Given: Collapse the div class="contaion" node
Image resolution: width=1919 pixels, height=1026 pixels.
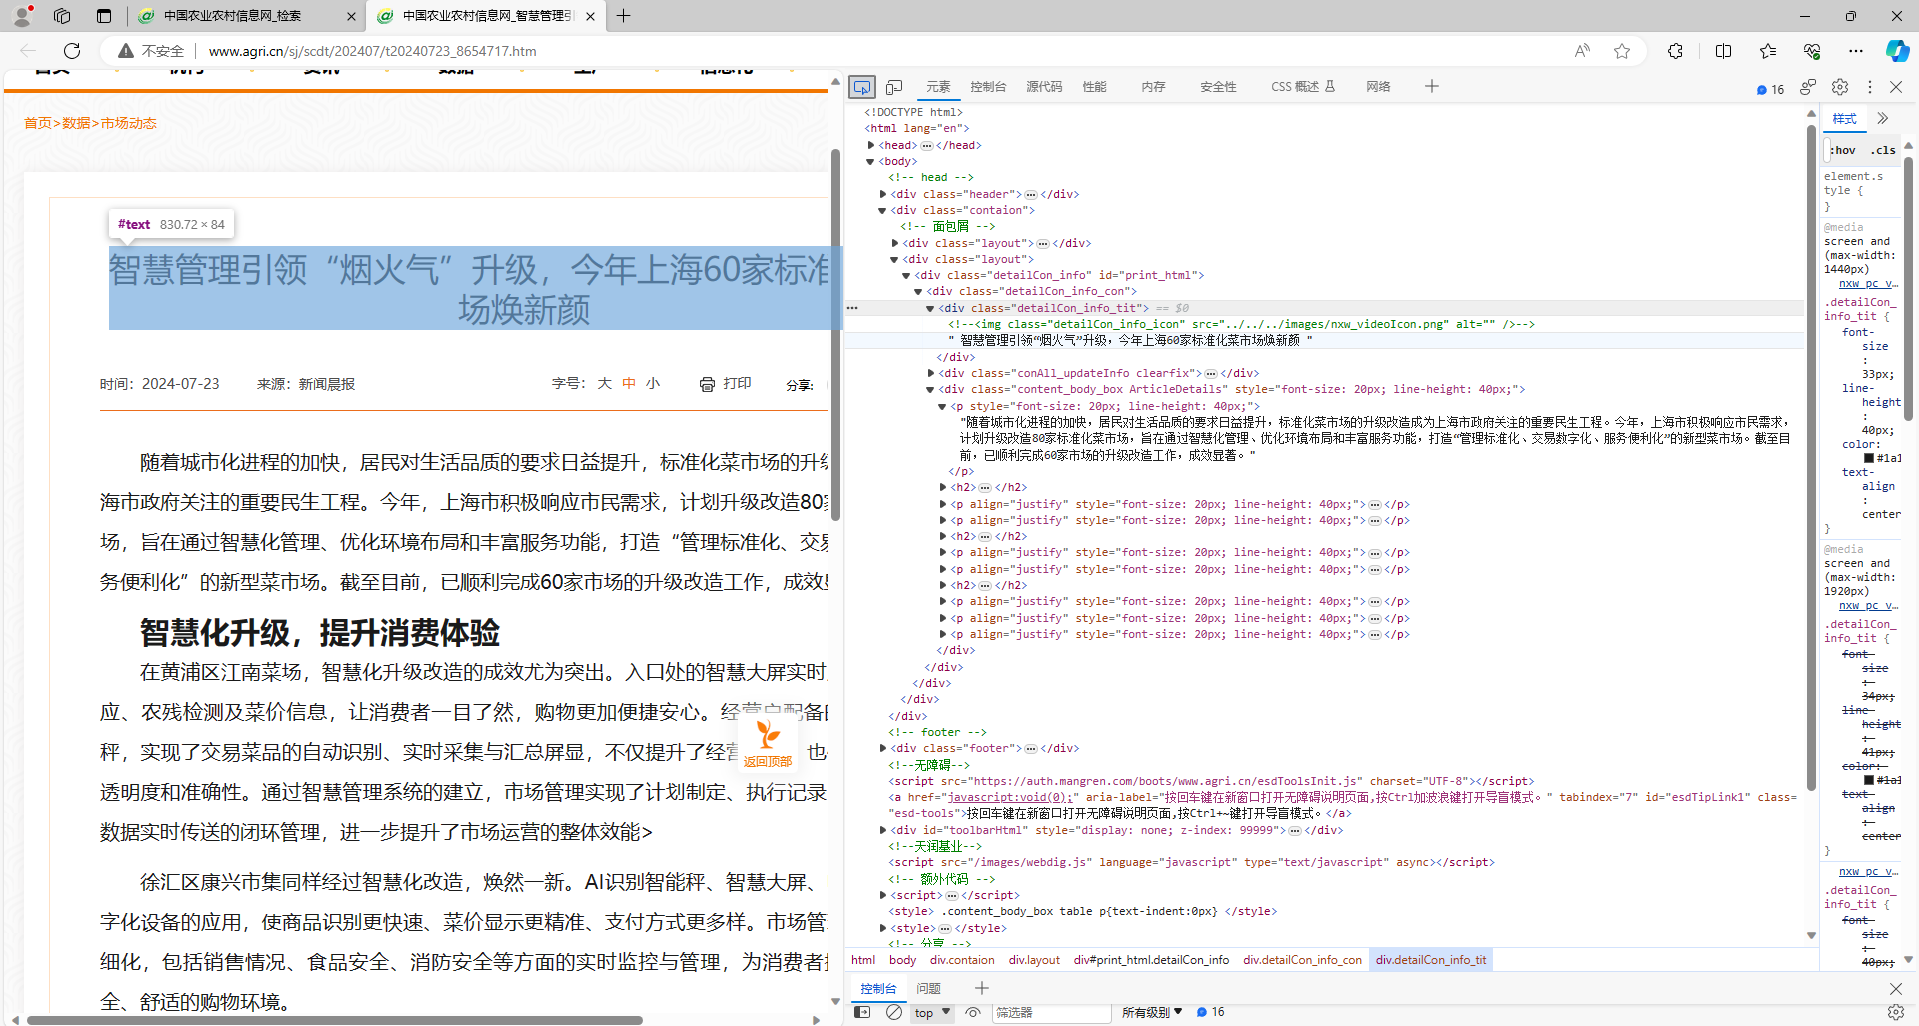Looking at the screenshot, I should coord(883,210).
